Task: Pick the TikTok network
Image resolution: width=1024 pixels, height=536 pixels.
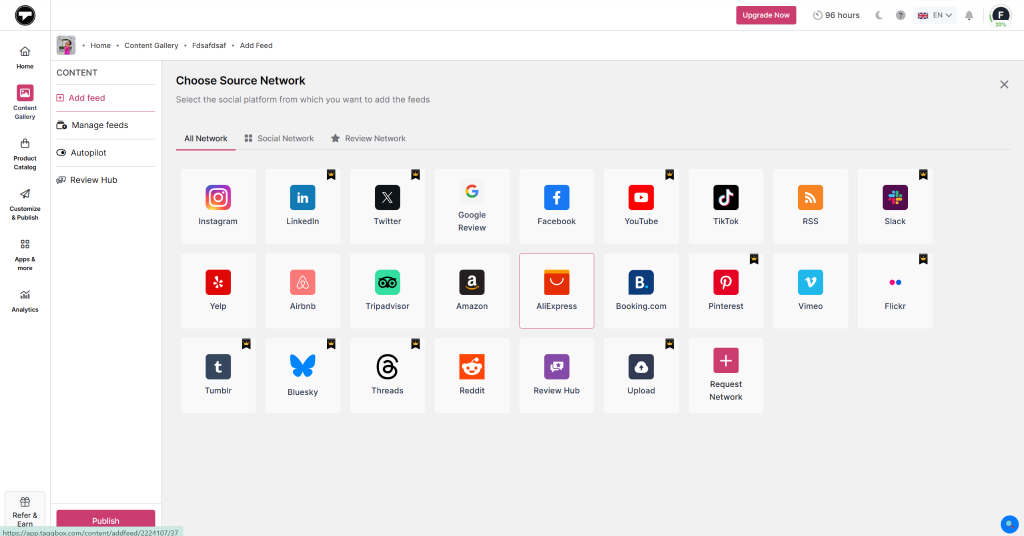Action: [x=726, y=206]
